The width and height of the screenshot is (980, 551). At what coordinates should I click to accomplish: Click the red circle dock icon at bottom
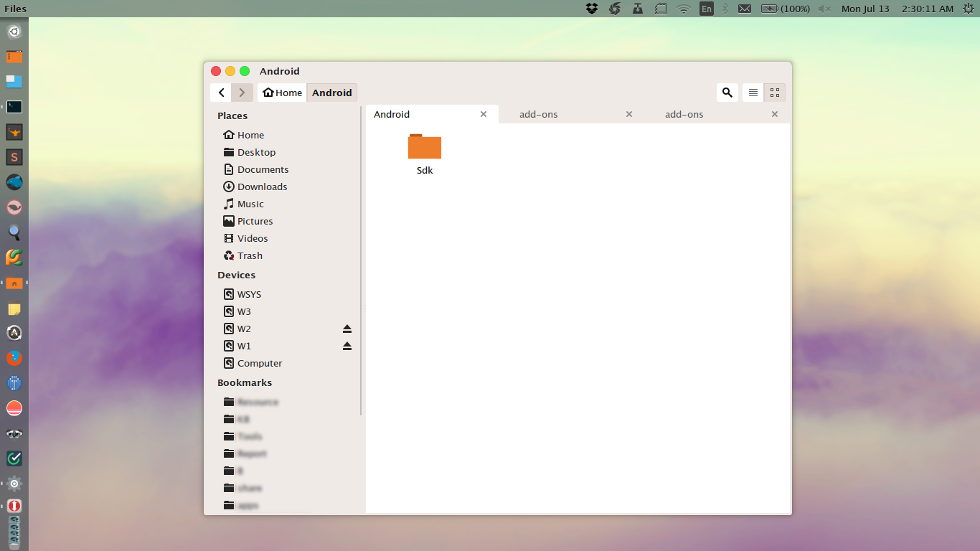[14, 505]
